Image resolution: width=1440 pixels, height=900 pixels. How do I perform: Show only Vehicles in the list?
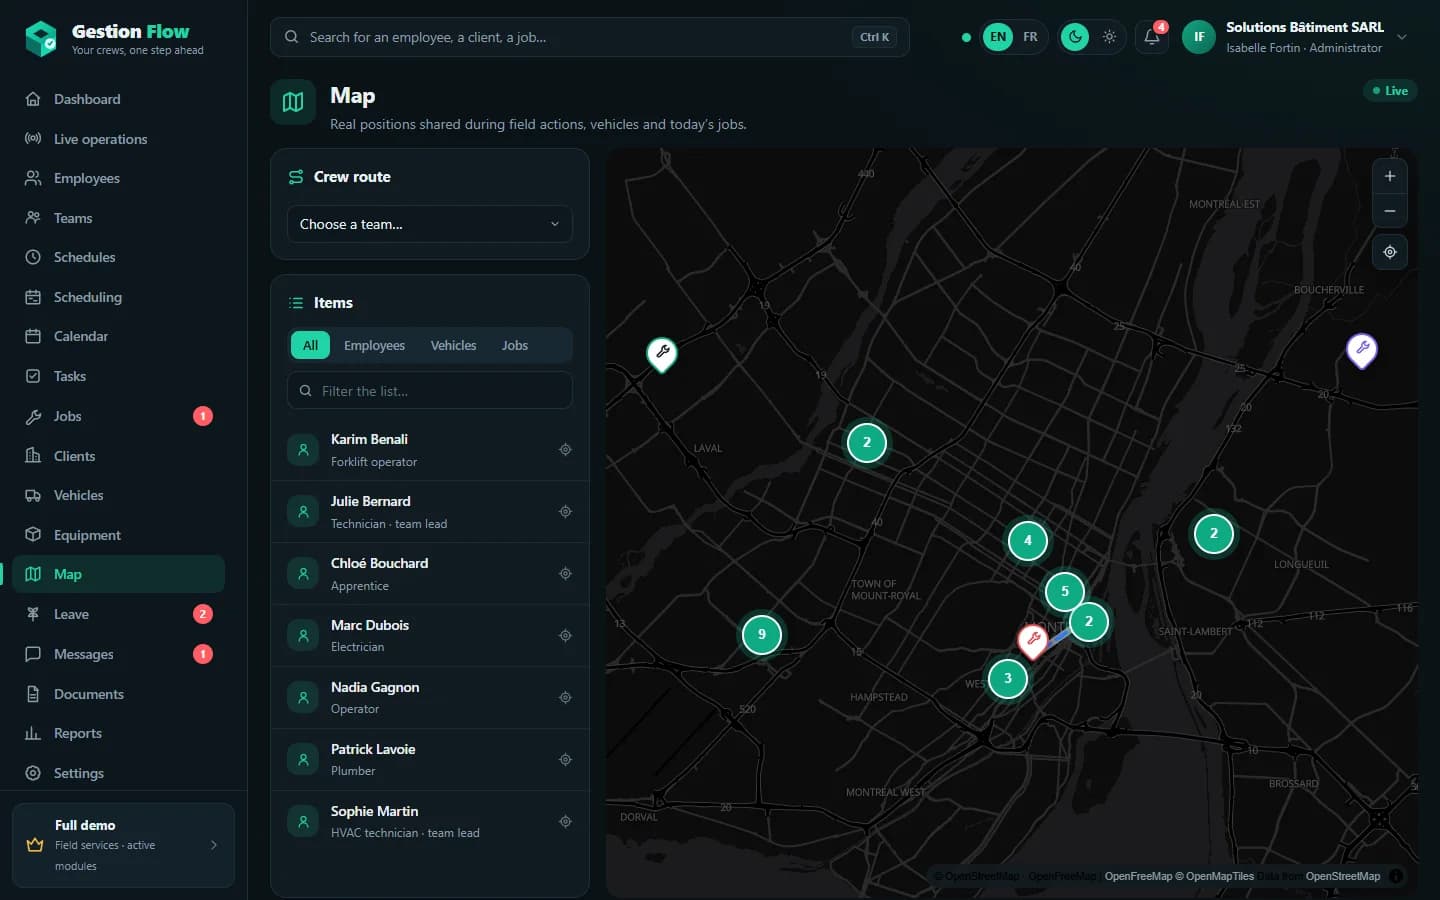coord(453,345)
